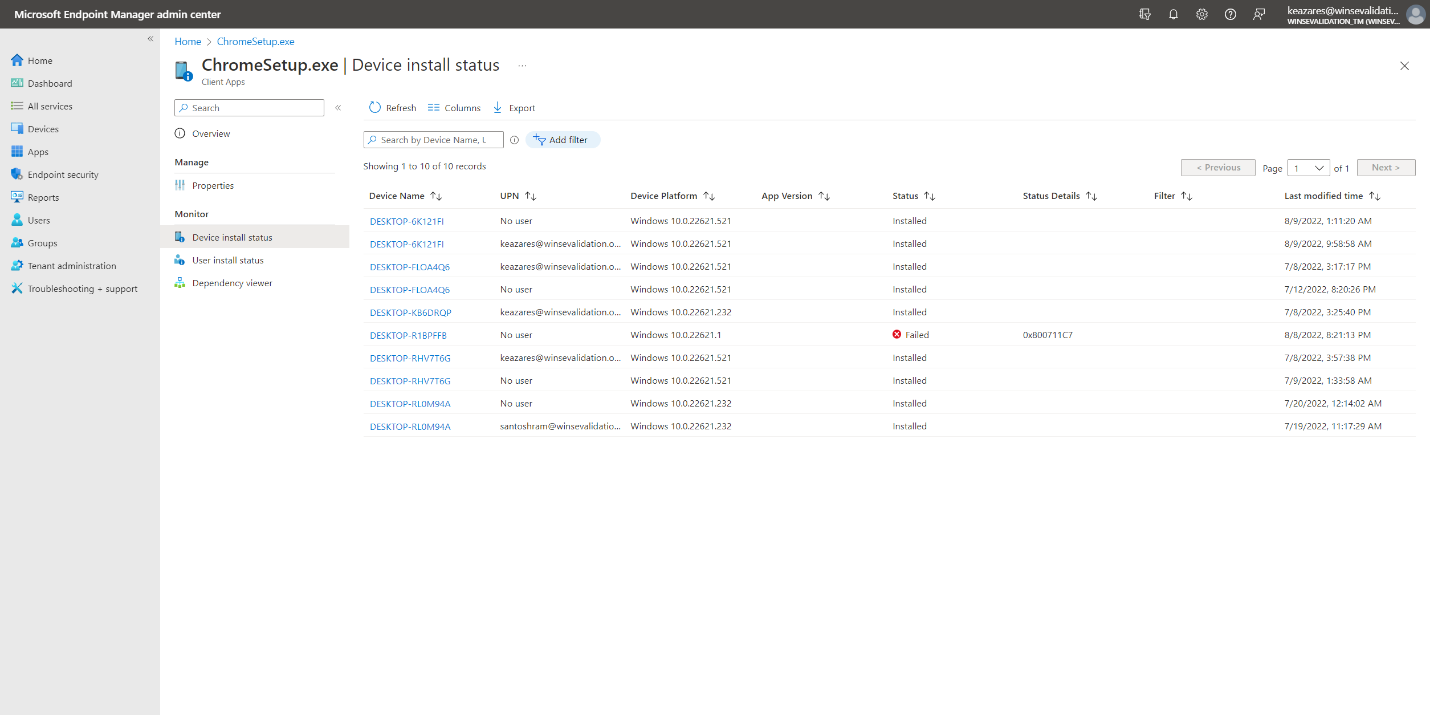This screenshot has height=715, width=1430.
Task: Collapse the resource menu panel
Action: pos(338,108)
